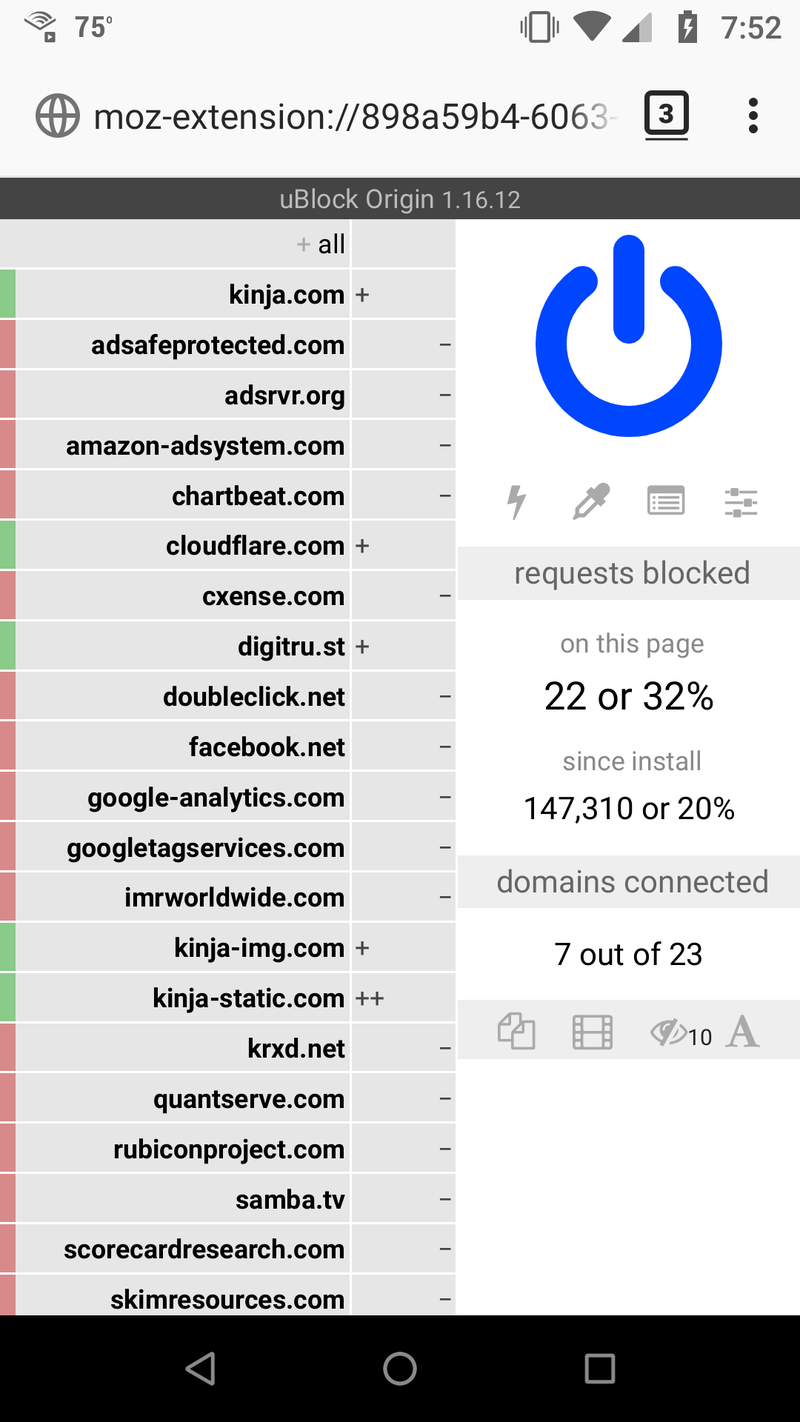
Task: Open the dashboard sliders icon
Action: tap(741, 501)
